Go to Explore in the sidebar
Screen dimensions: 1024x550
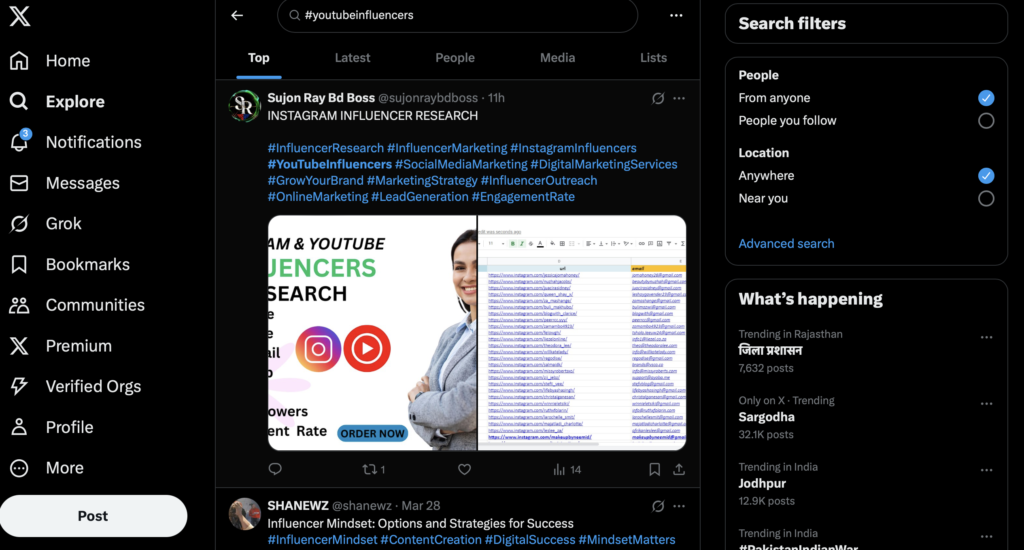(x=57, y=101)
